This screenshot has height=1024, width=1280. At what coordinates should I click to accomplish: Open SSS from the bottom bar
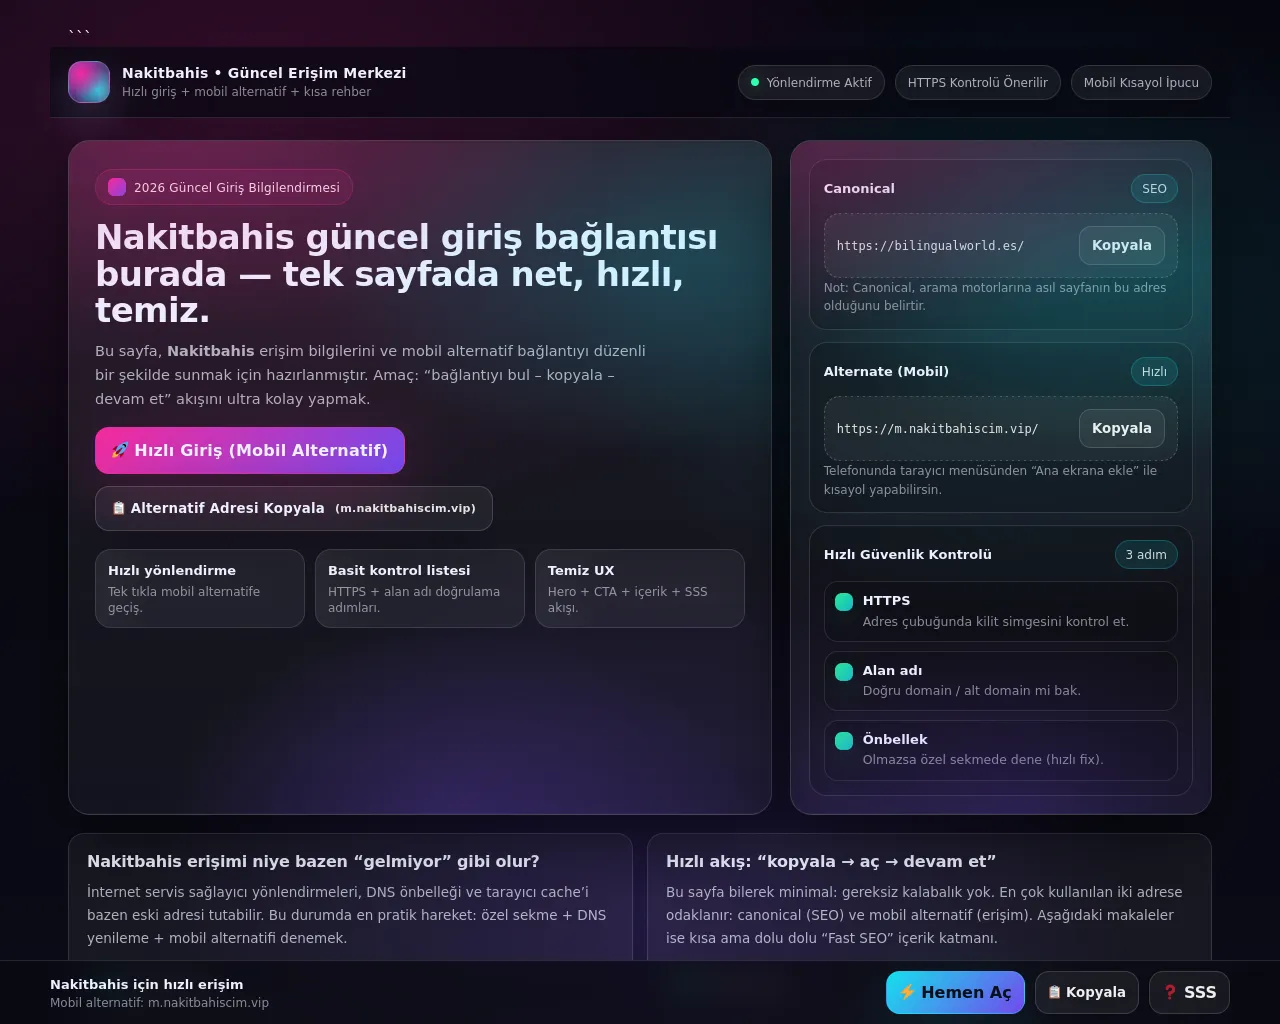(x=1189, y=992)
